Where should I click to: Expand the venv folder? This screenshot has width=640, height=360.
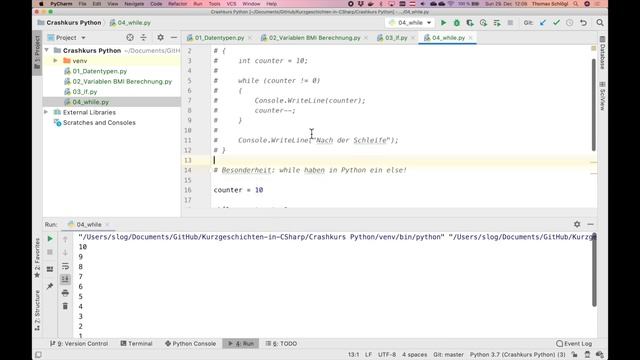tap(56, 60)
